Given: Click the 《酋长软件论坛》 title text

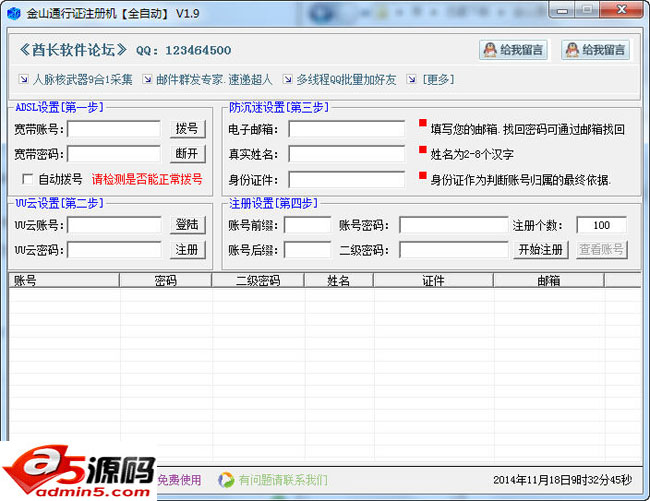Looking at the screenshot, I should pyautogui.click(x=73, y=50).
